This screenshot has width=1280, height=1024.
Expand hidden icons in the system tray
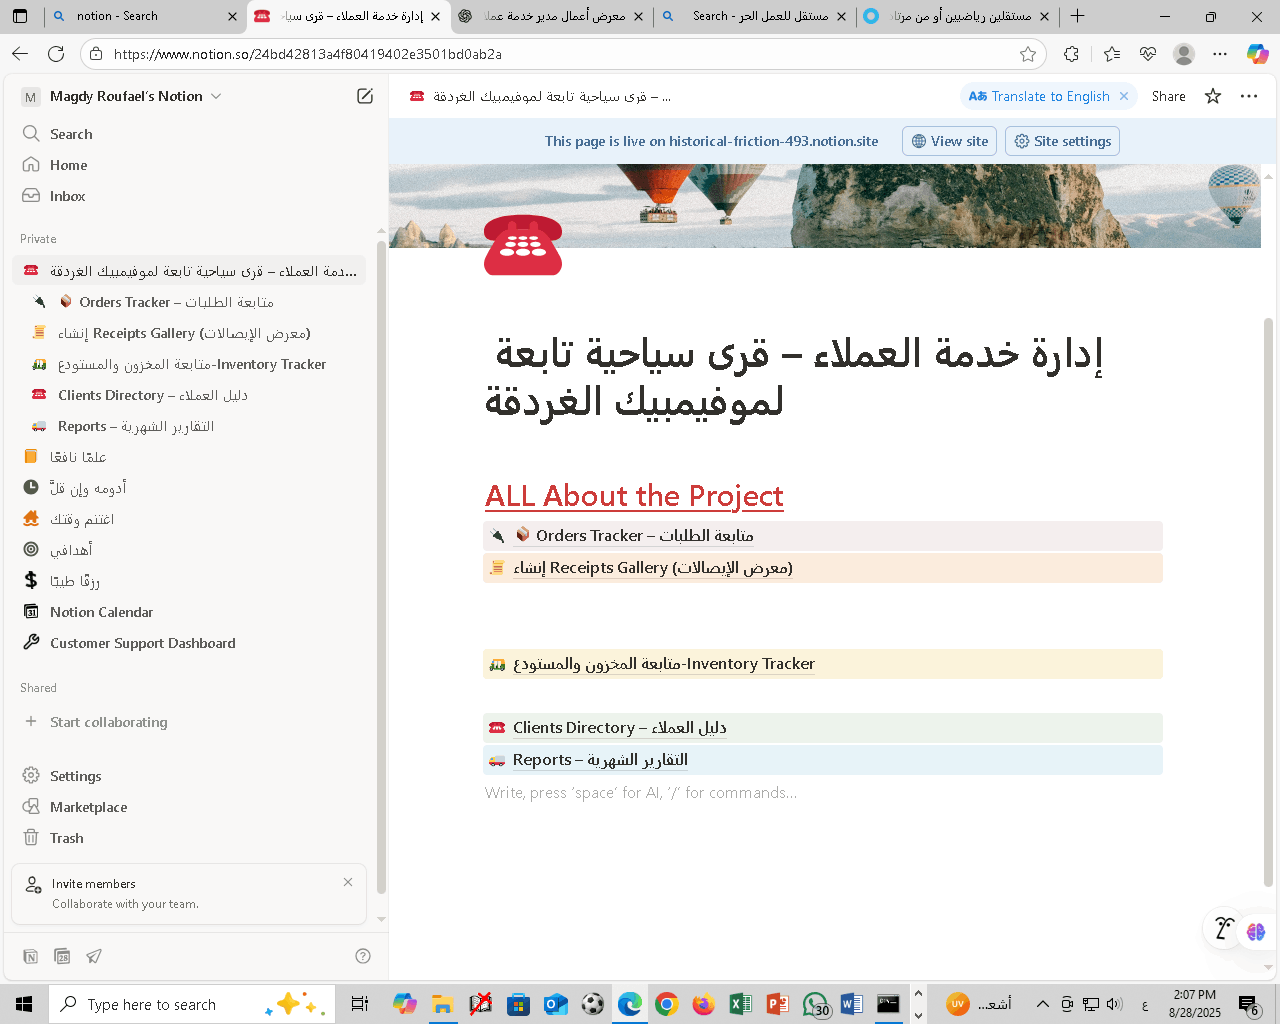[1042, 1004]
